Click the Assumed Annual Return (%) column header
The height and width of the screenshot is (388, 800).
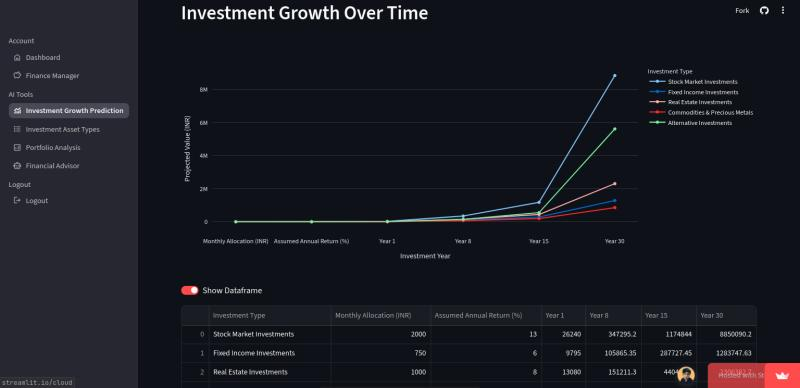[x=486, y=316]
